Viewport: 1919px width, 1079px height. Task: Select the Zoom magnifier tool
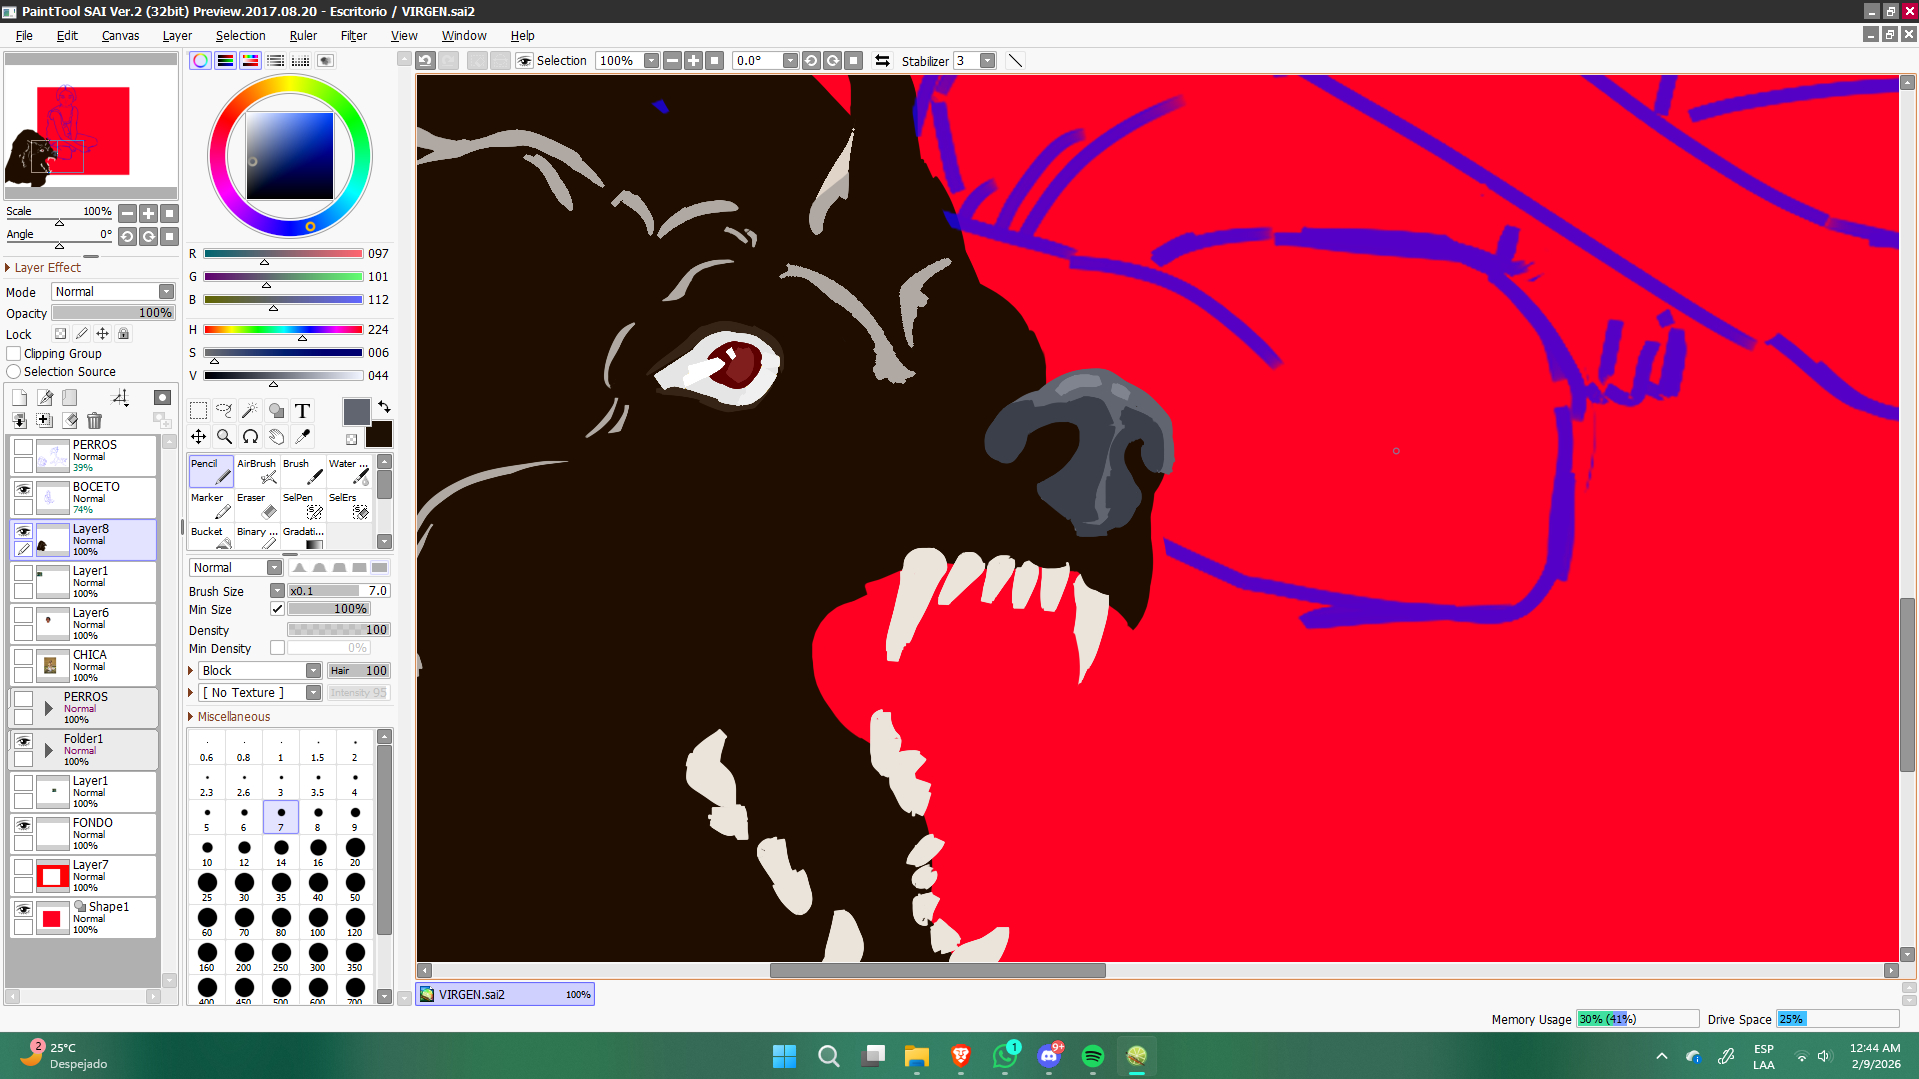tap(224, 437)
